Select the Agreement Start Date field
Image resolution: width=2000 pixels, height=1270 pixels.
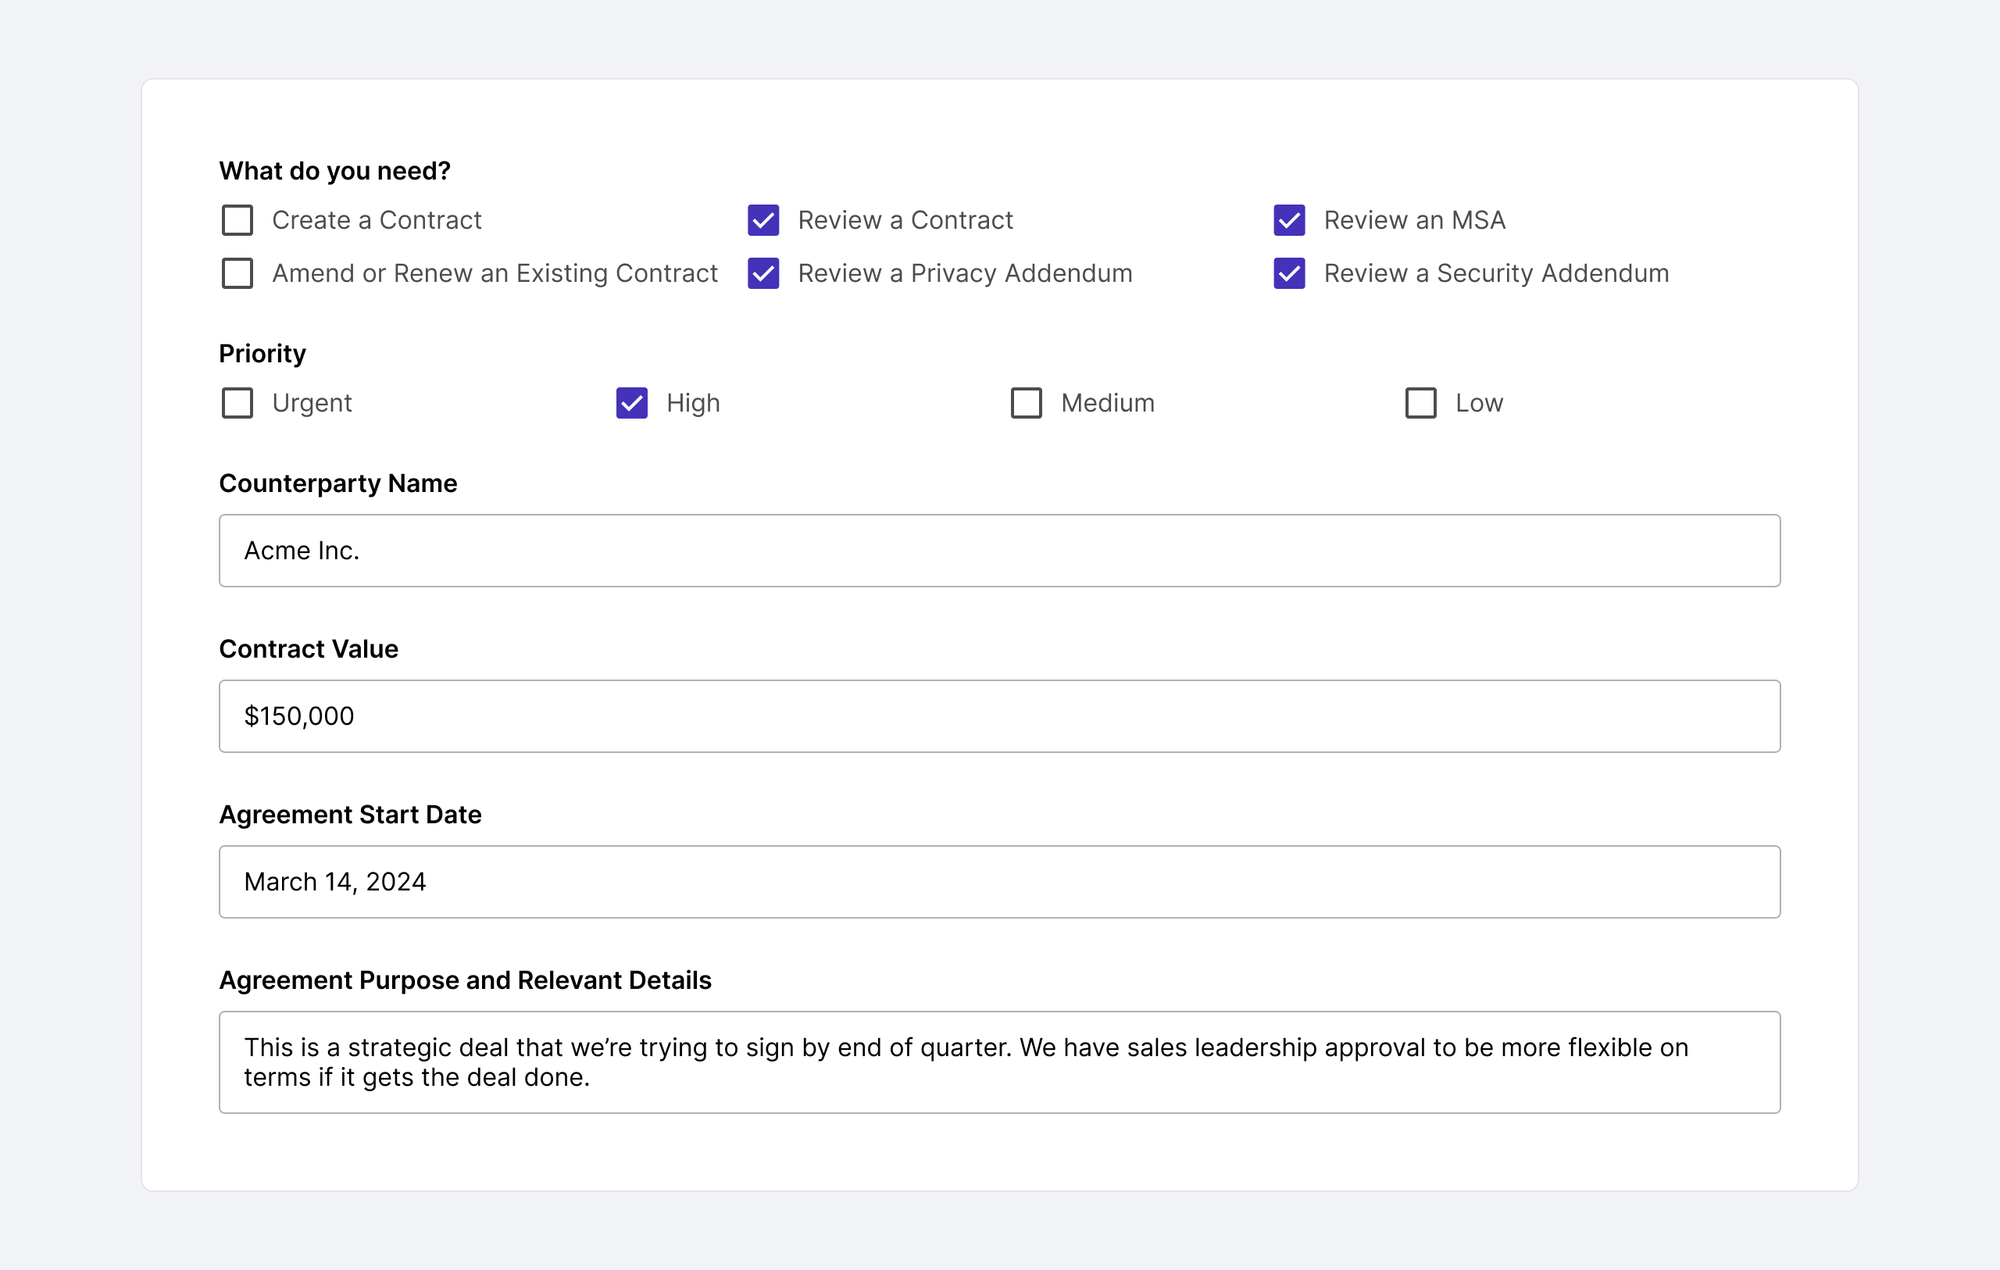point(1000,881)
